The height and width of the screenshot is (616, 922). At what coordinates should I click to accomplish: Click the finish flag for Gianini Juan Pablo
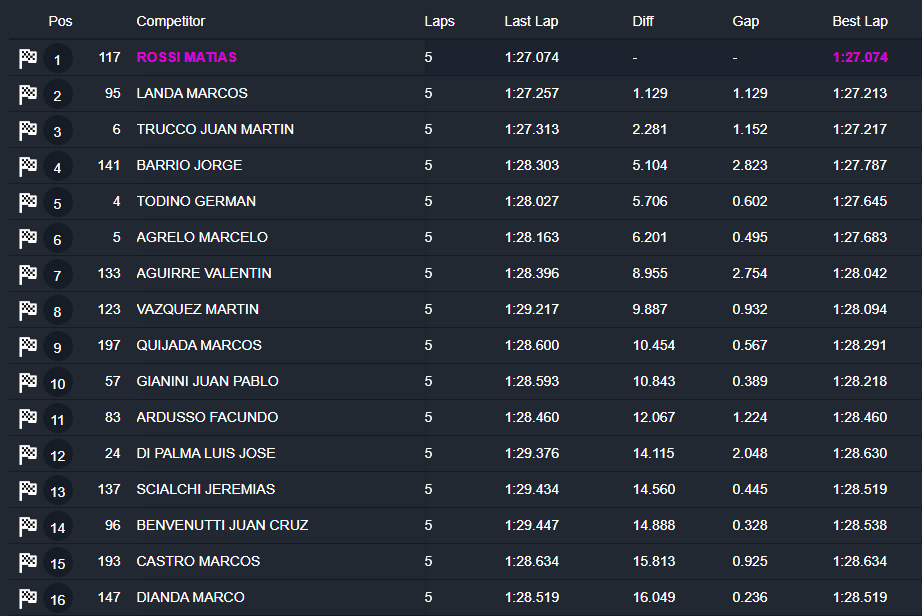28,382
